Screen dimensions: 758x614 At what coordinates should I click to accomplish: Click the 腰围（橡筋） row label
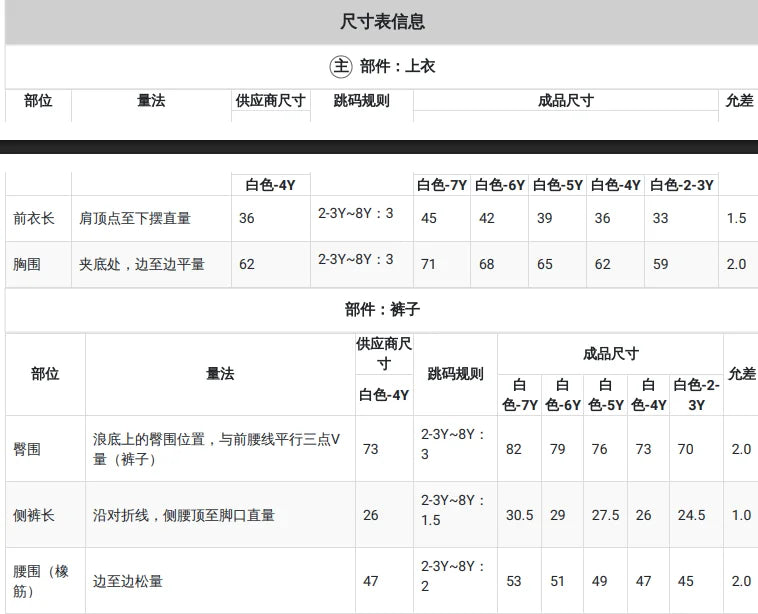(41, 581)
